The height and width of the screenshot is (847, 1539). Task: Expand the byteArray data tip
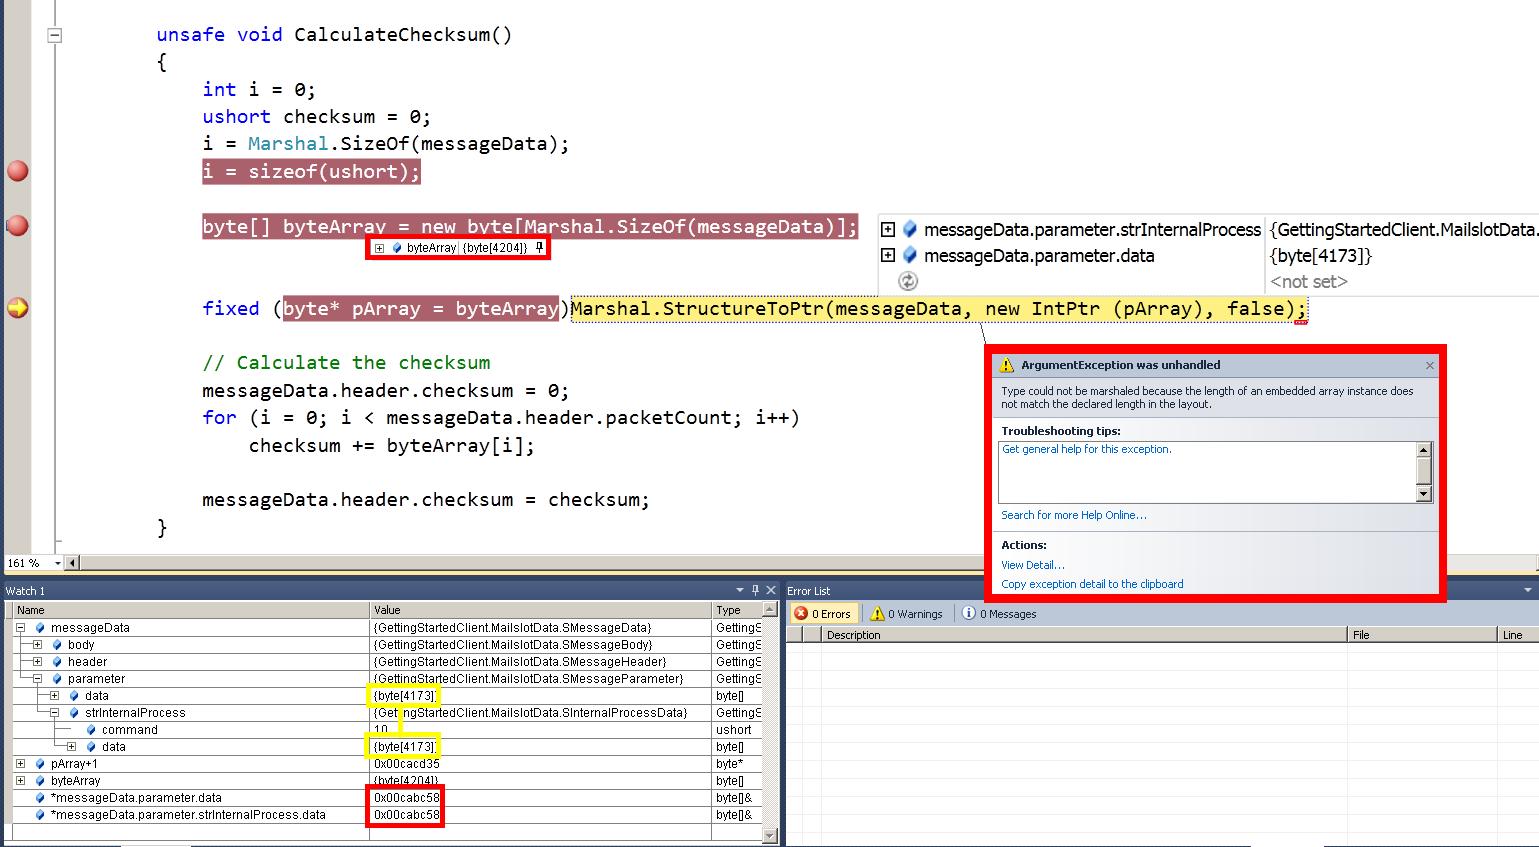pyautogui.click(x=380, y=248)
